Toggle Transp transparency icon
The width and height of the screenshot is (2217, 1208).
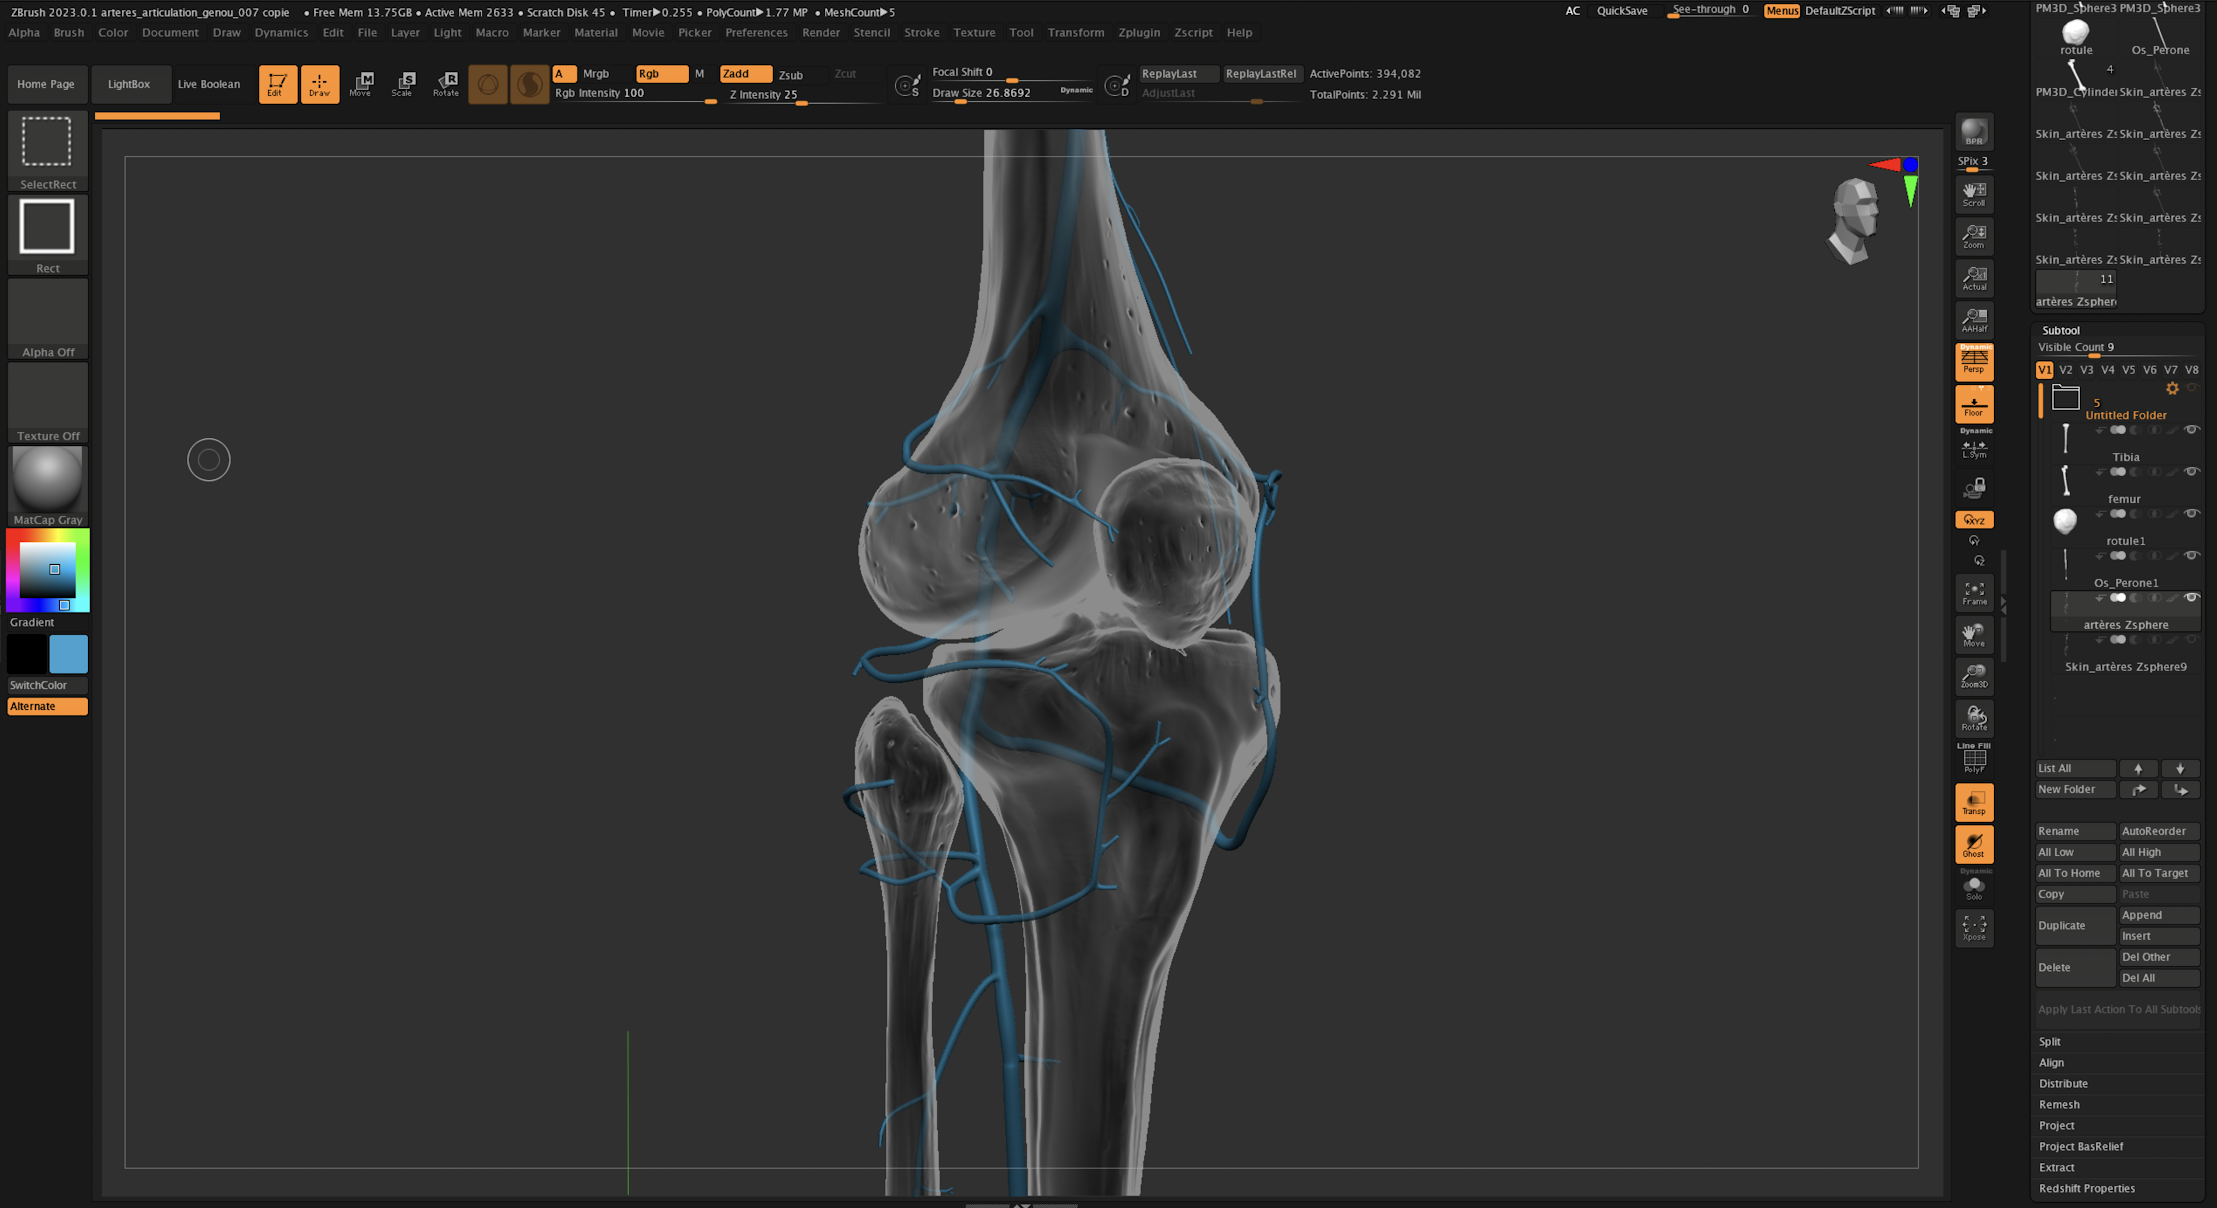tap(1973, 802)
